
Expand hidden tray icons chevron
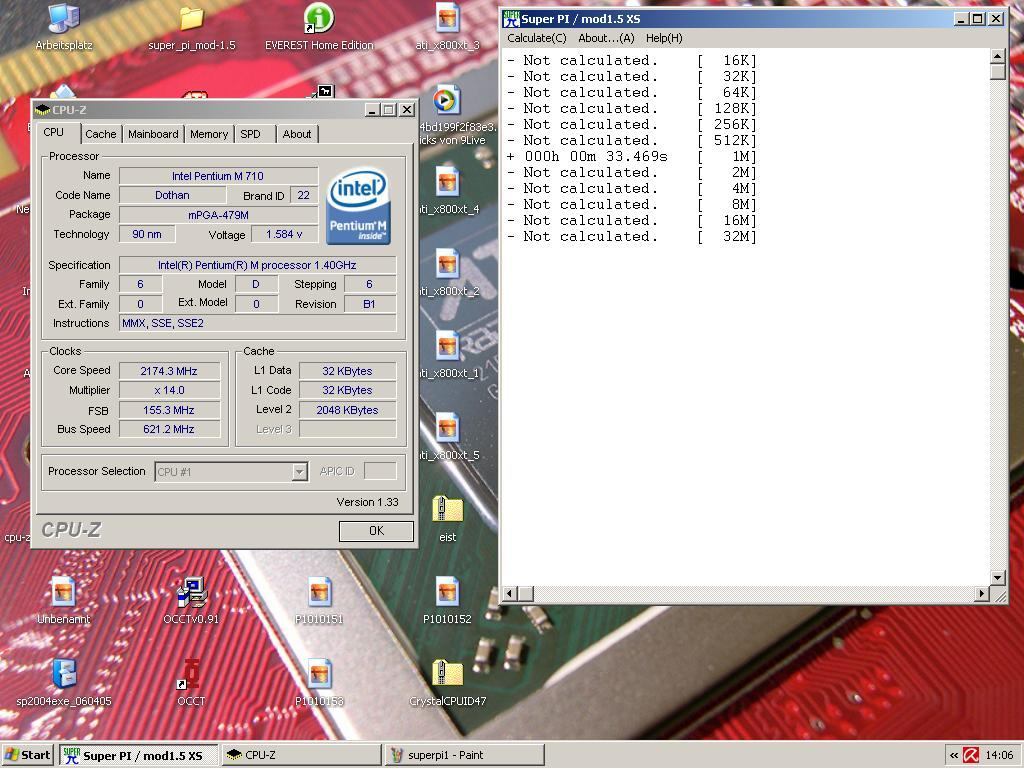(x=953, y=755)
